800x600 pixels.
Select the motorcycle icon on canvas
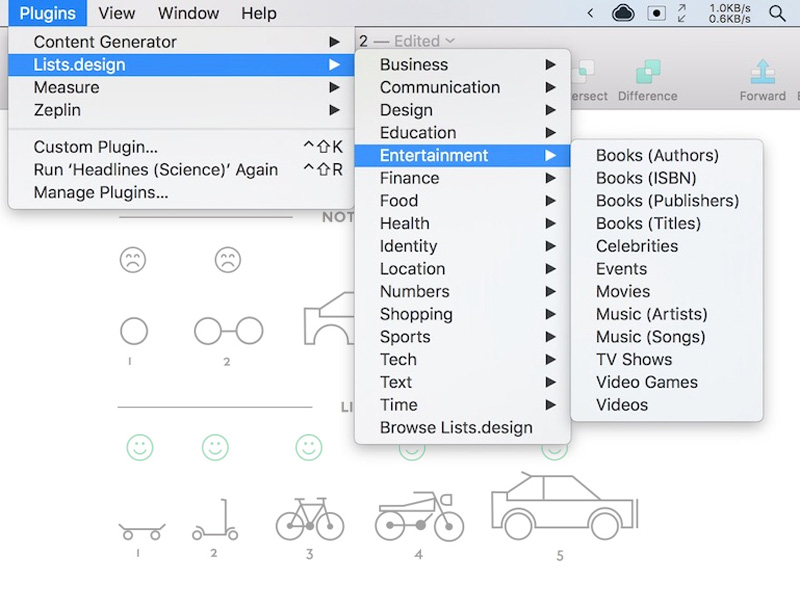419,516
